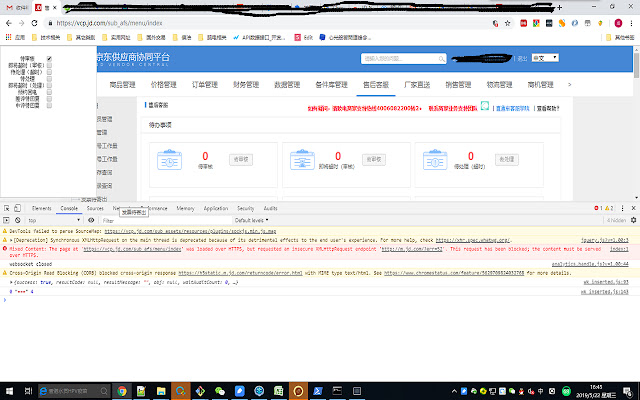This screenshot has width=640, height=400.
Task: Open the 订单管理 menu
Action: tap(205, 84)
